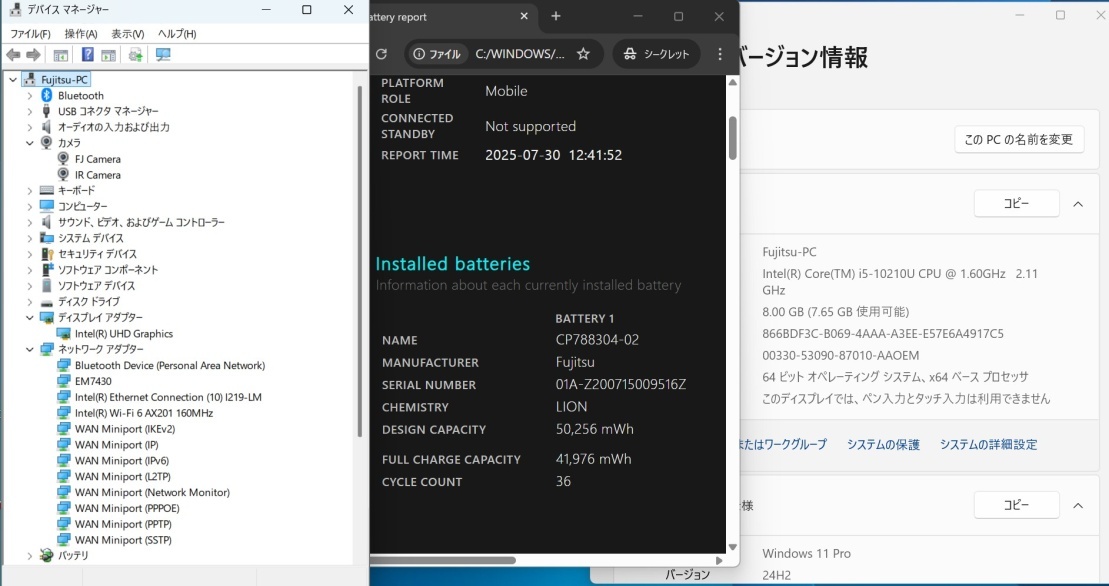
Task: Toggle the console tree pane icon in Device Manager
Action: coord(61,55)
